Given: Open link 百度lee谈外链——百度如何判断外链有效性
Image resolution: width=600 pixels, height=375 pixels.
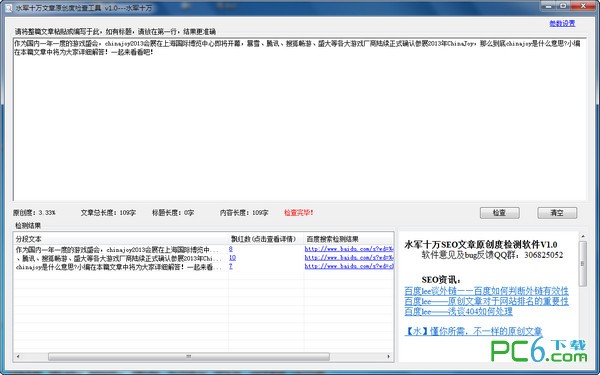Looking at the screenshot, I should [486, 291].
